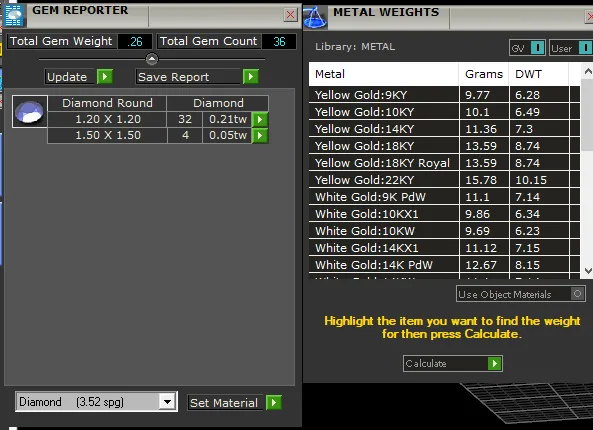Image resolution: width=593 pixels, height=430 pixels.
Task: Open the Diamond material dropdown
Action: pos(167,402)
